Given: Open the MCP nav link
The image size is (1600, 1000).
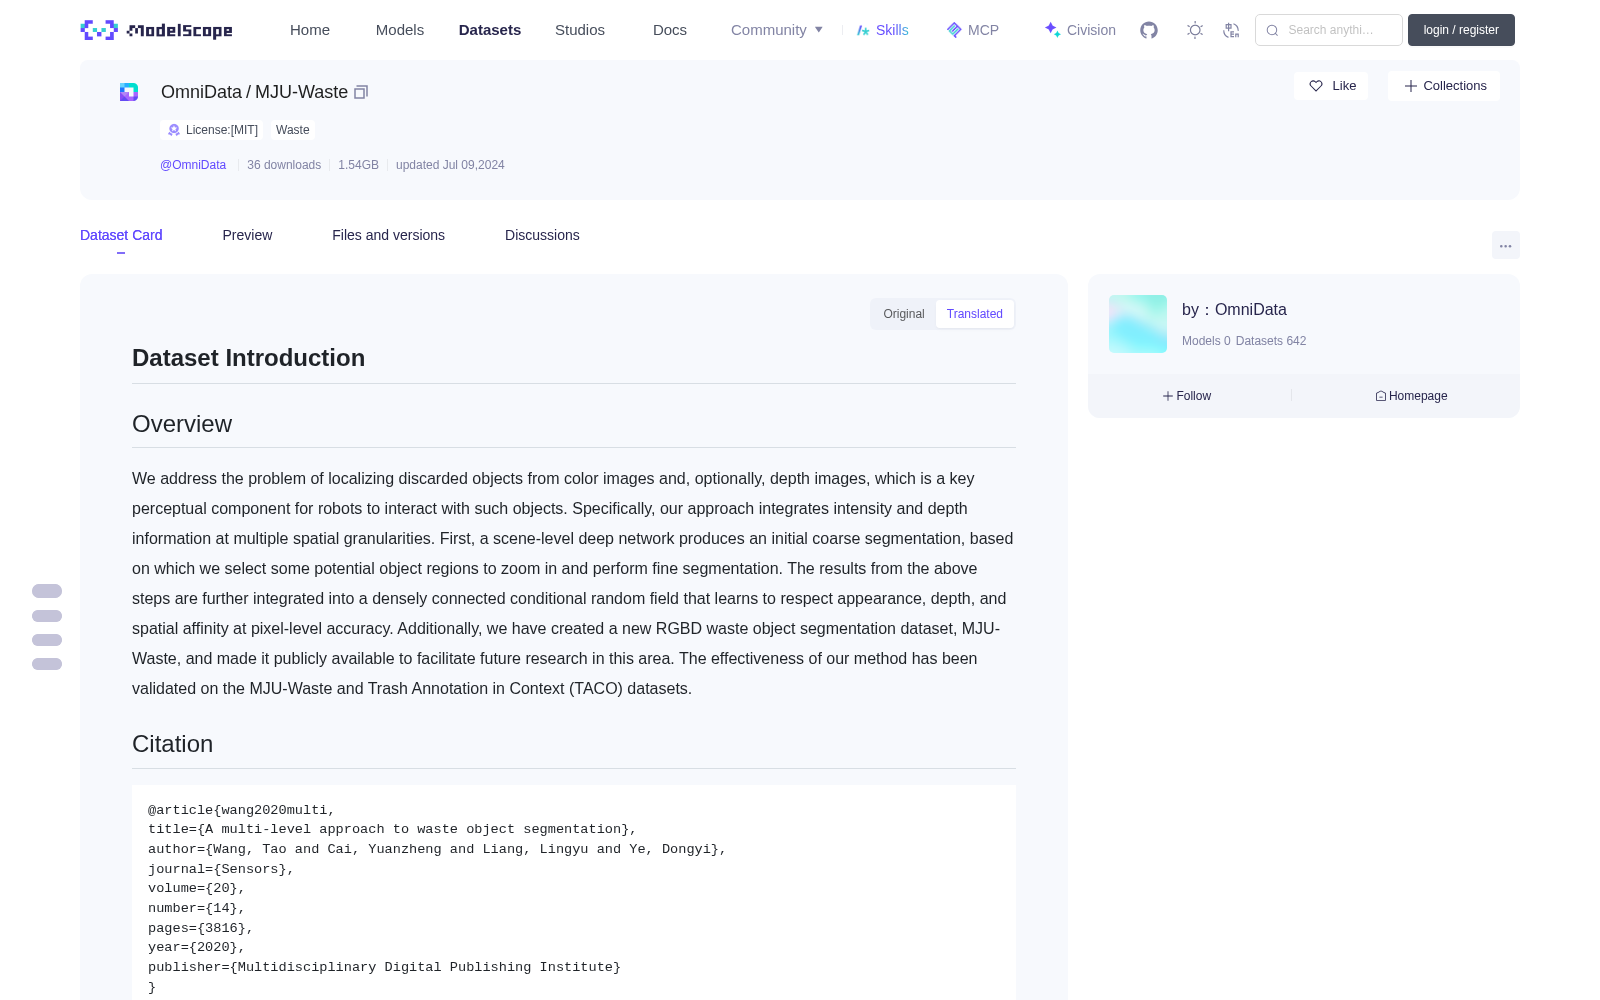Looking at the screenshot, I should click(973, 30).
